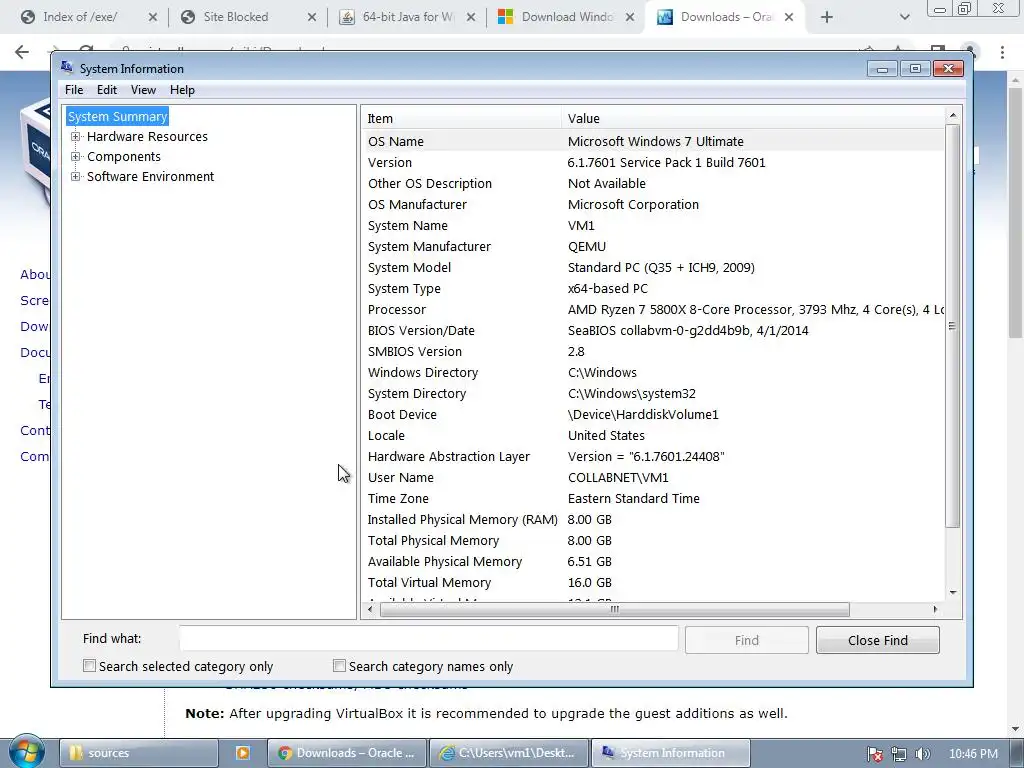This screenshot has height=768, width=1024.
Task: Switch to Chrome 'Downloads – Oracle' taskbar button
Action: tap(347, 753)
